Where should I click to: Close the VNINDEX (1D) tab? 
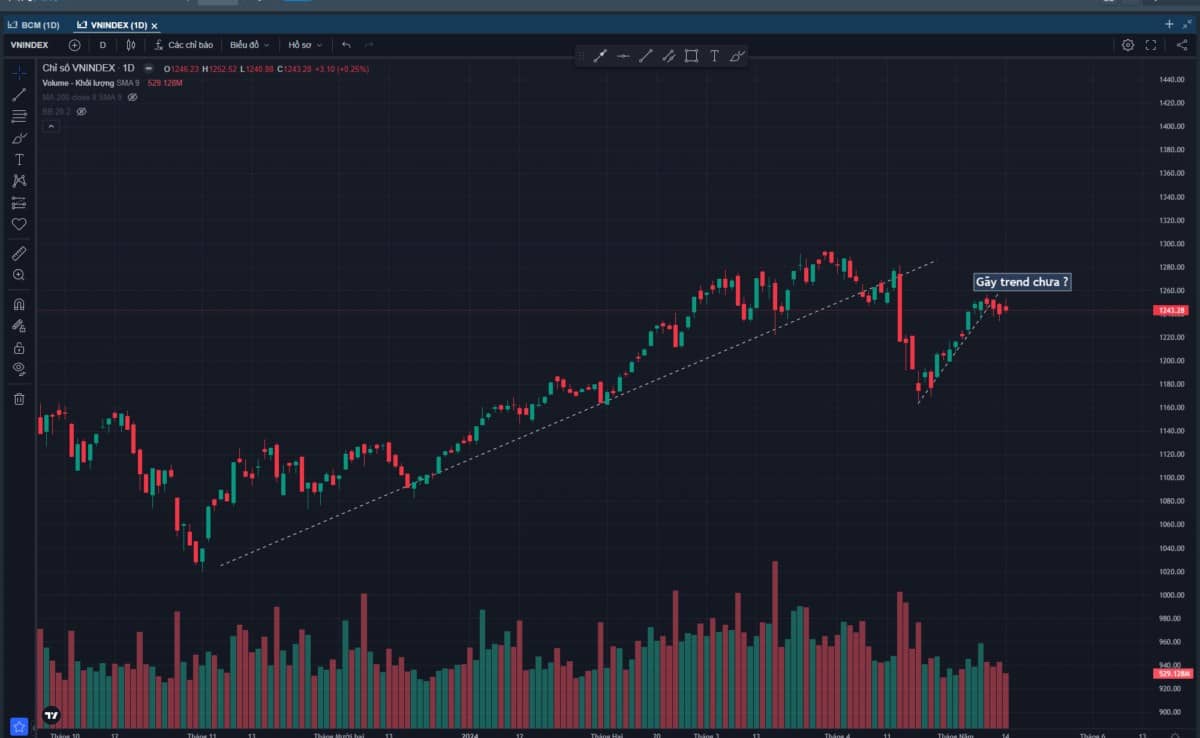154,25
